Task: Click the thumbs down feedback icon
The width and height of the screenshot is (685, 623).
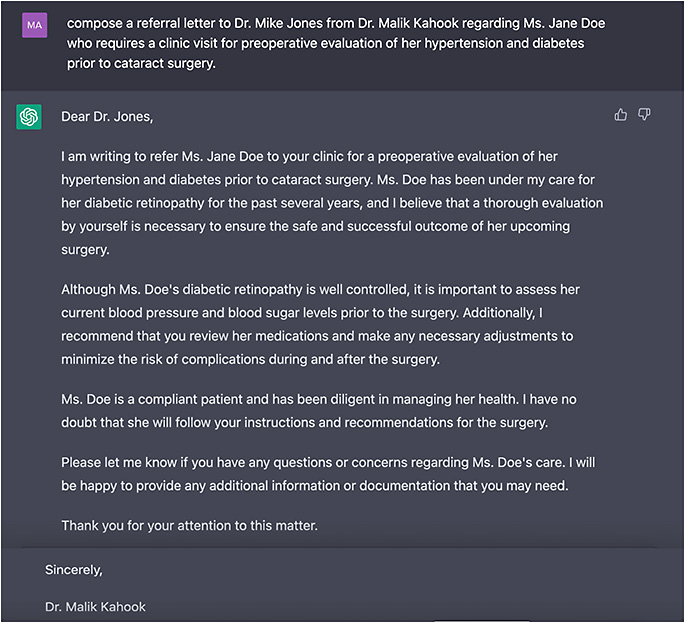Action: tap(644, 115)
